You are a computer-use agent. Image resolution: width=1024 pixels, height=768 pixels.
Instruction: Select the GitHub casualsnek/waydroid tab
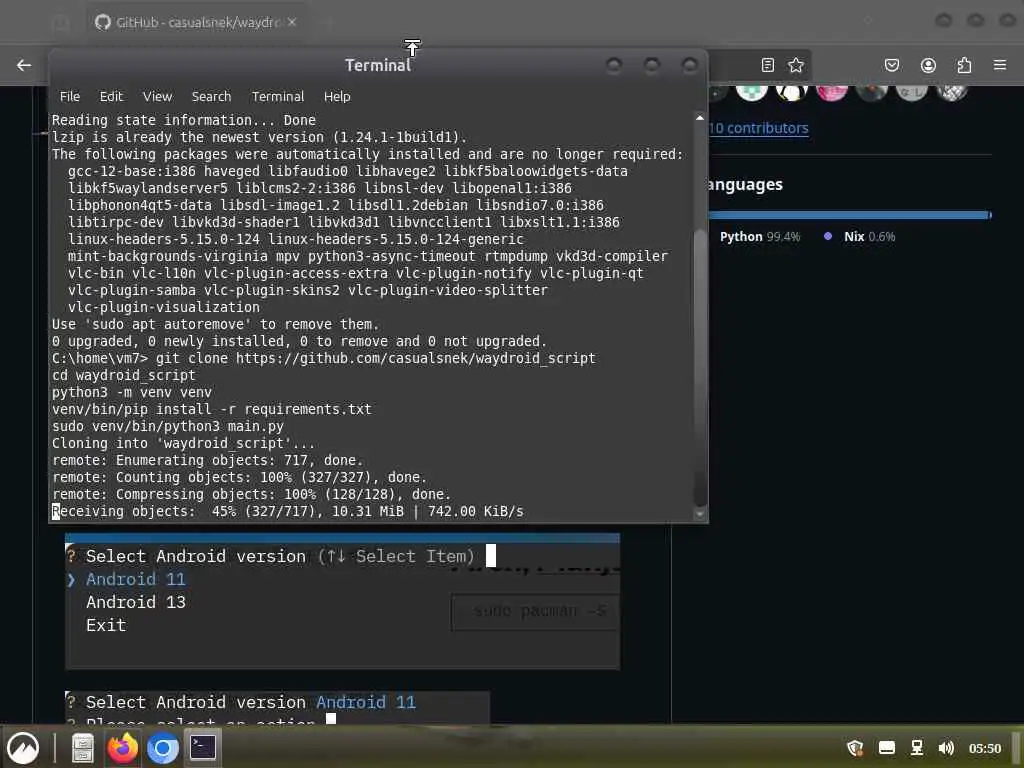[196, 22]
